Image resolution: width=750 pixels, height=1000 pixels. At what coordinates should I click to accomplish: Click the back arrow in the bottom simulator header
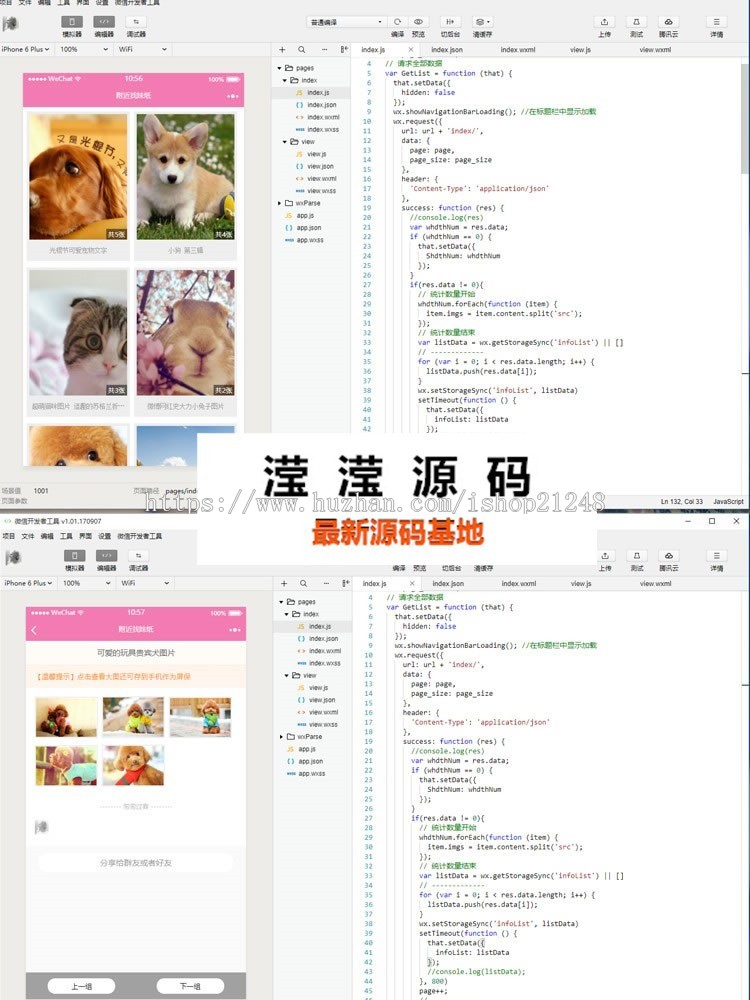tap(34, 630)
